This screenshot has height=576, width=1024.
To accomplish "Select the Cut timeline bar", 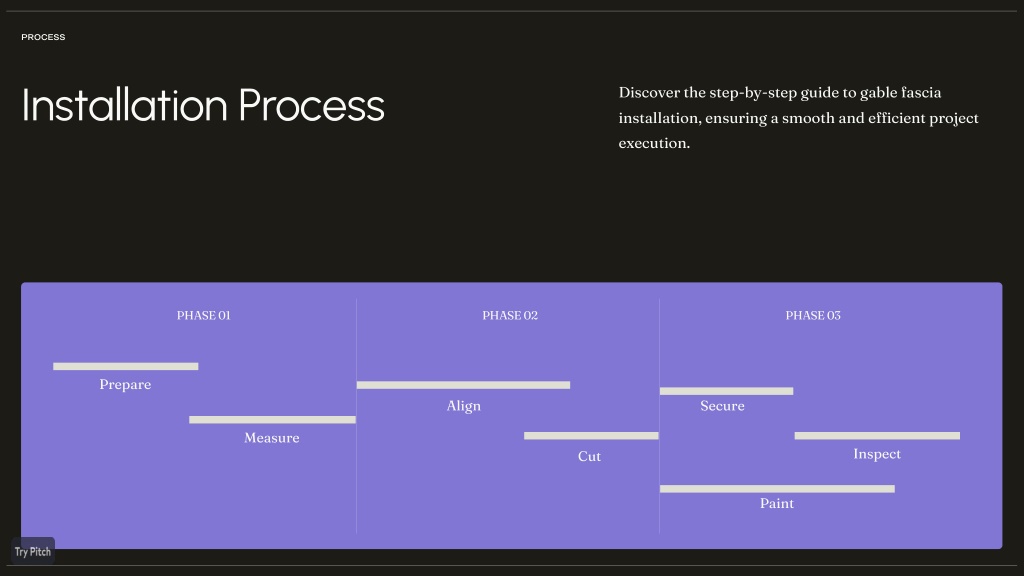I will (x=591, y=436).
